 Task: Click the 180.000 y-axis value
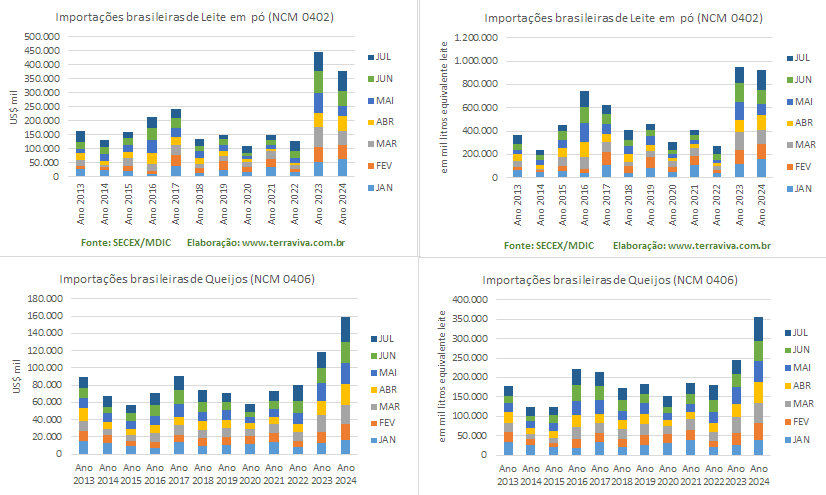(45, 299)
